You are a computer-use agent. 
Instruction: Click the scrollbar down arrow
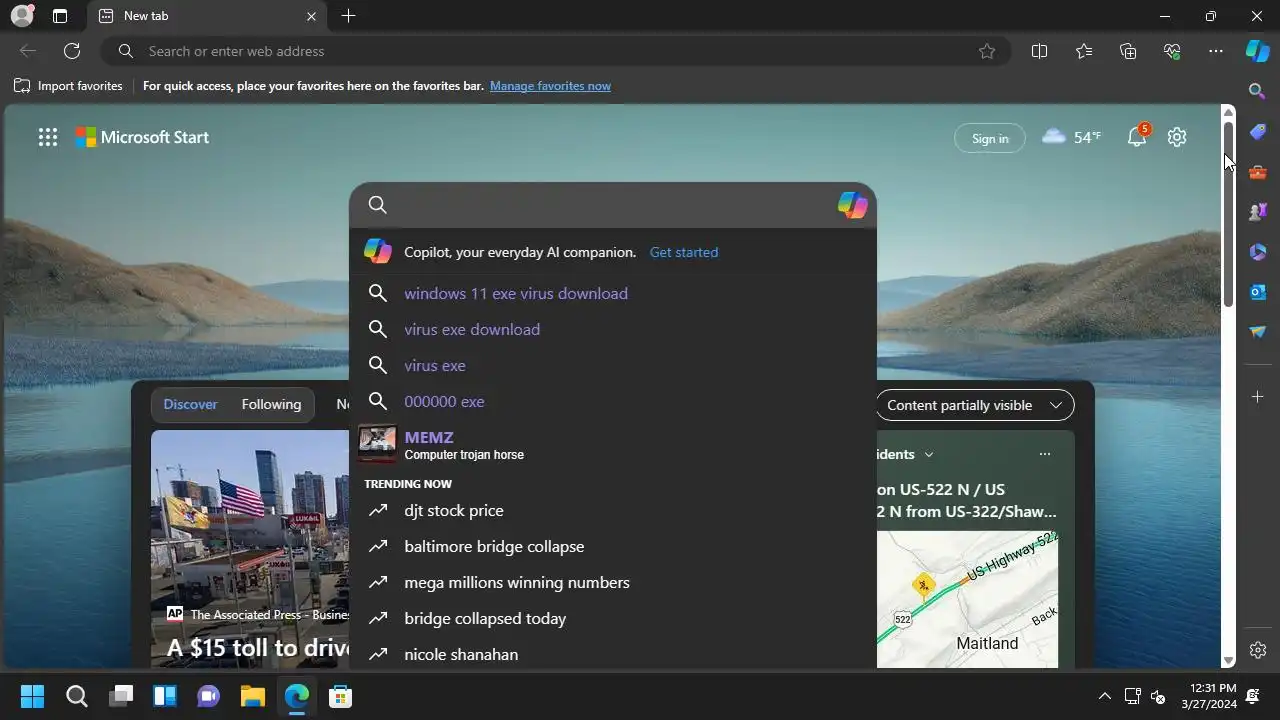(1229, 661)
